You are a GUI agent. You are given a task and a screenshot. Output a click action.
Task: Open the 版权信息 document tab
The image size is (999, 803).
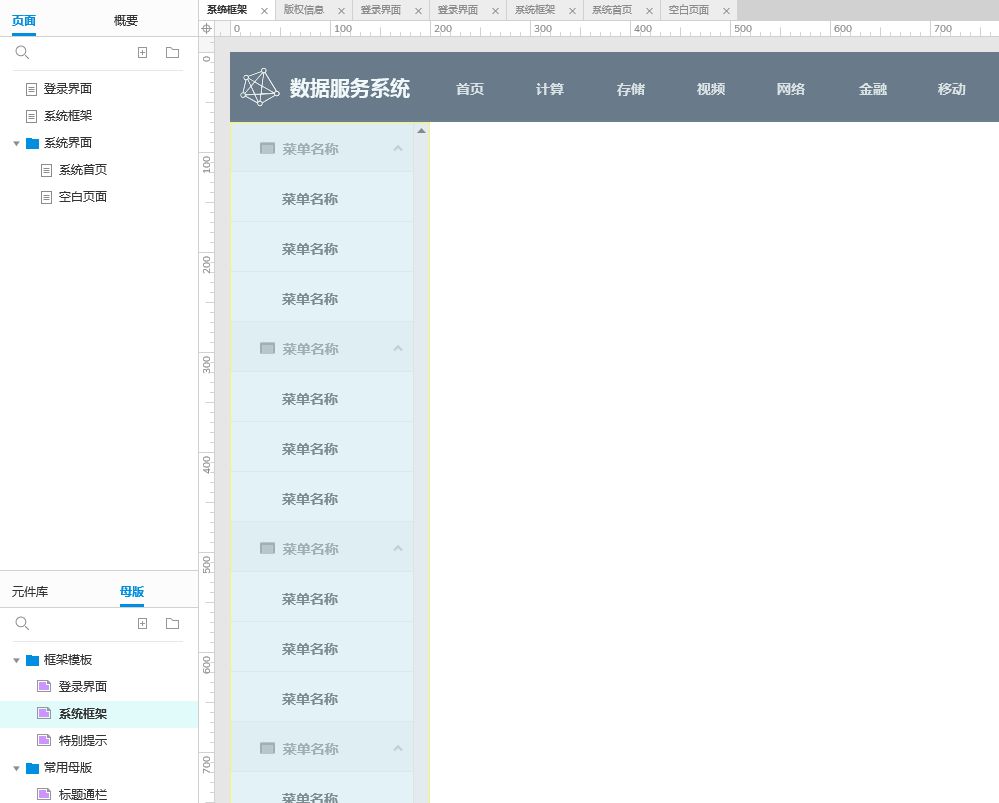(x=303, y=10)
